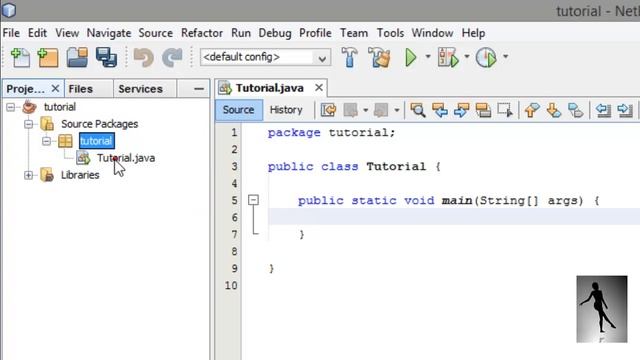640x360 pixels.
Task: Click the Tutorial.java file icon in tree
Action: pyautogui.click(x=83, y=158)
